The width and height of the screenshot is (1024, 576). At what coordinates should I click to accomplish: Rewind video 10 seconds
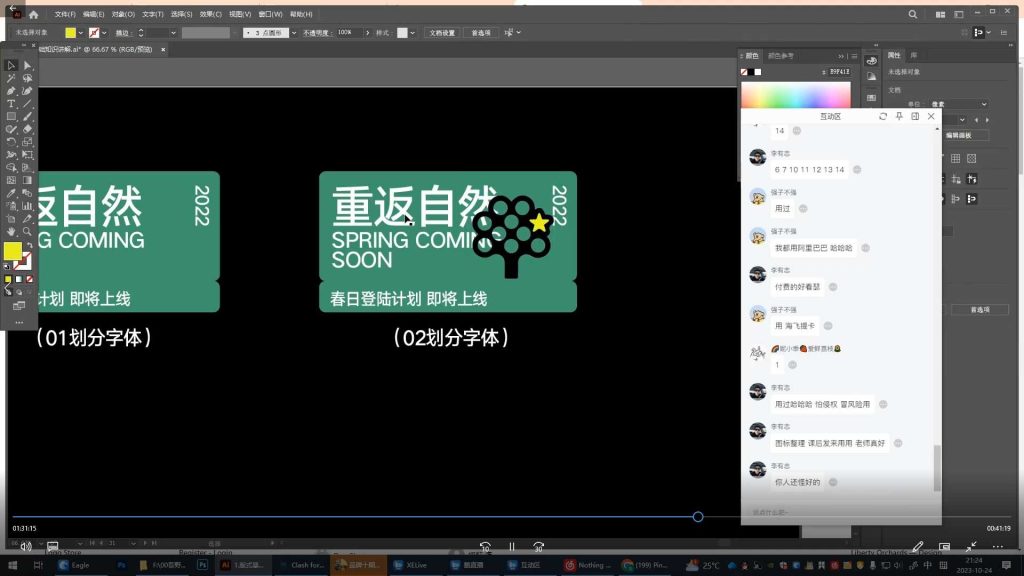[x=485, y=547]
